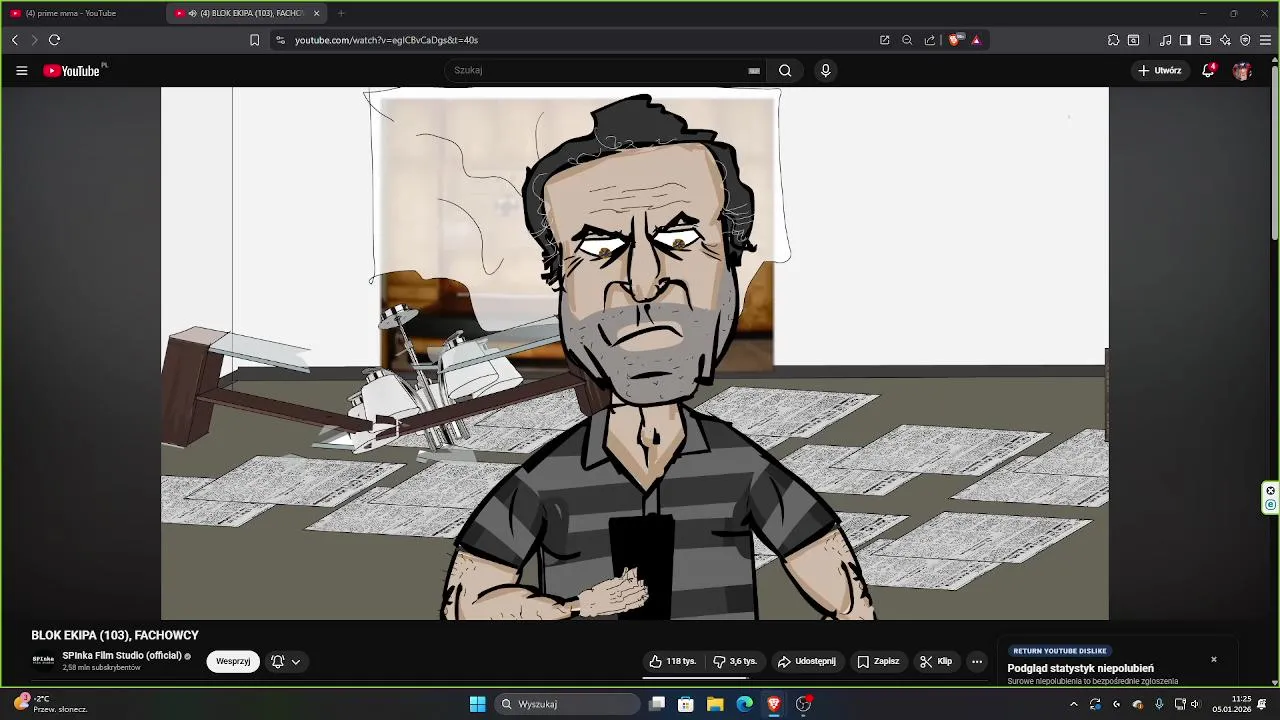
Task: Click the YouTube logo to go home
Action: pos(72,71)
